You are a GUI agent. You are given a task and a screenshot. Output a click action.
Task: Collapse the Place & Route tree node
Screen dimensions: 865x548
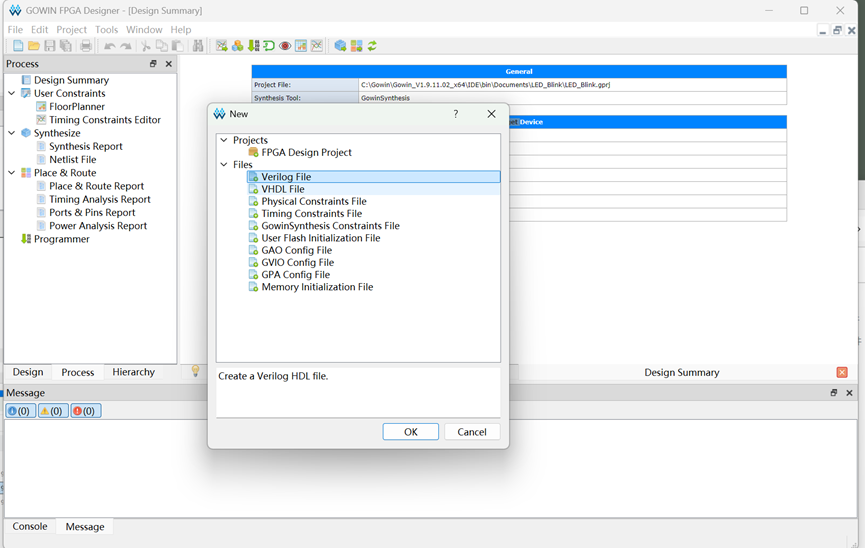pyautogui.click(x=12, y=173)
